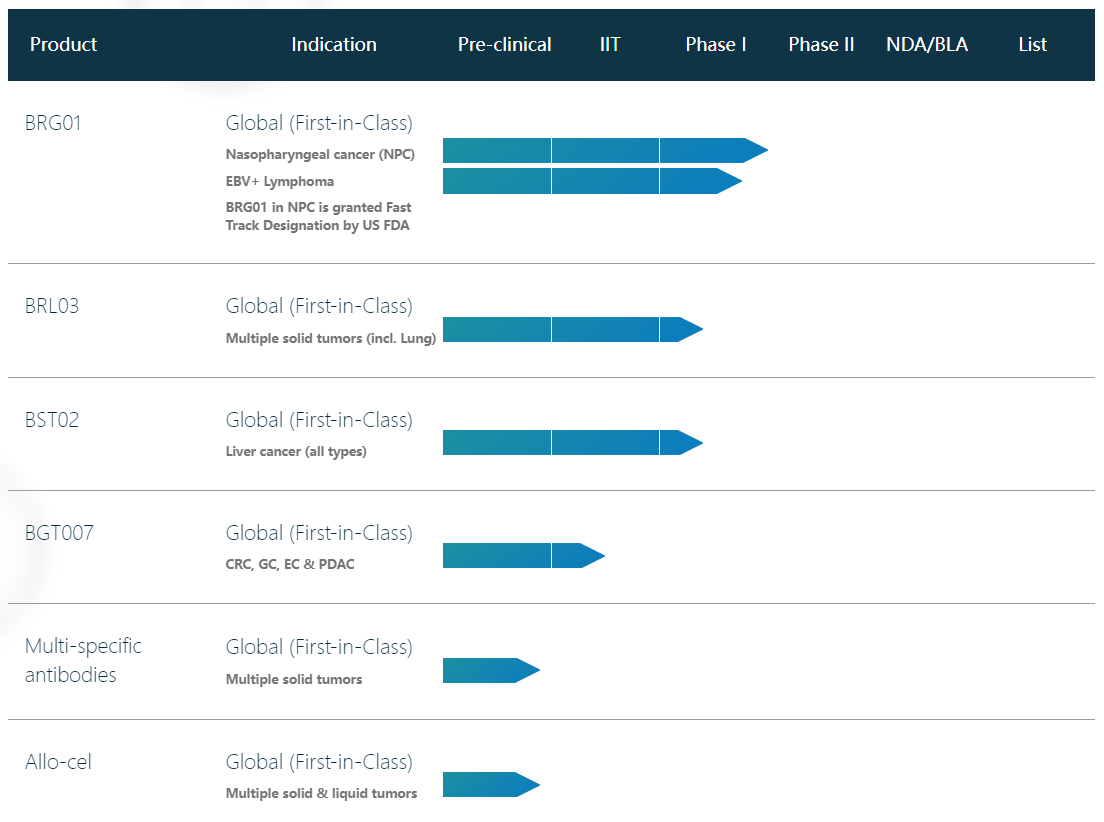The height and width of the screenshot is (822, 1104).
Task: Select the BGT007 product name
Action: pyautogui.click(x=59, y=533)
